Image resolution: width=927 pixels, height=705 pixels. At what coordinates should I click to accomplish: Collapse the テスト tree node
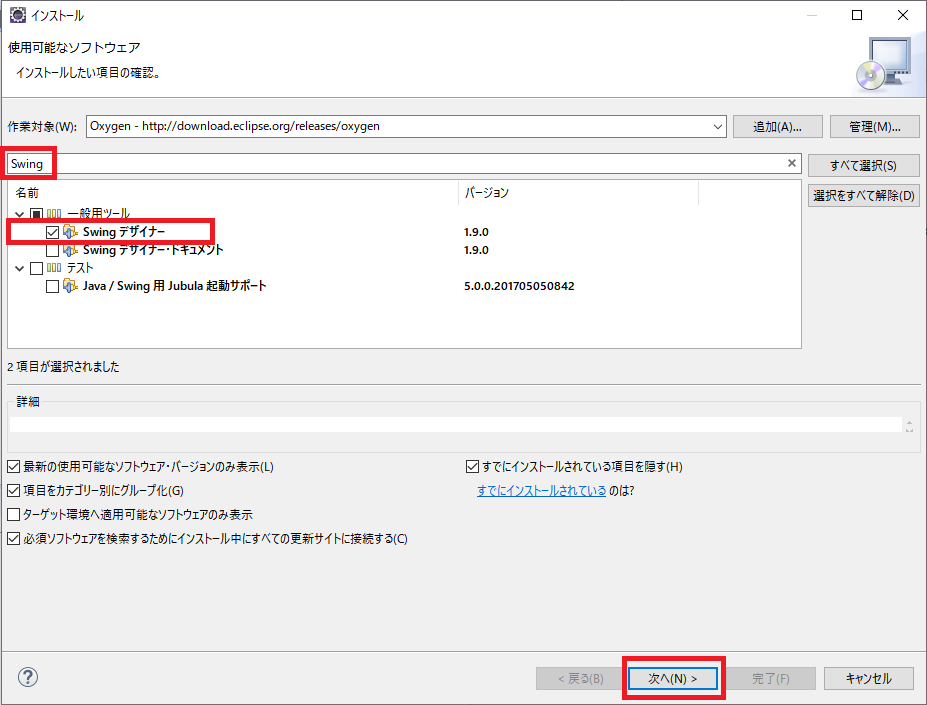[x=20, y=269]
